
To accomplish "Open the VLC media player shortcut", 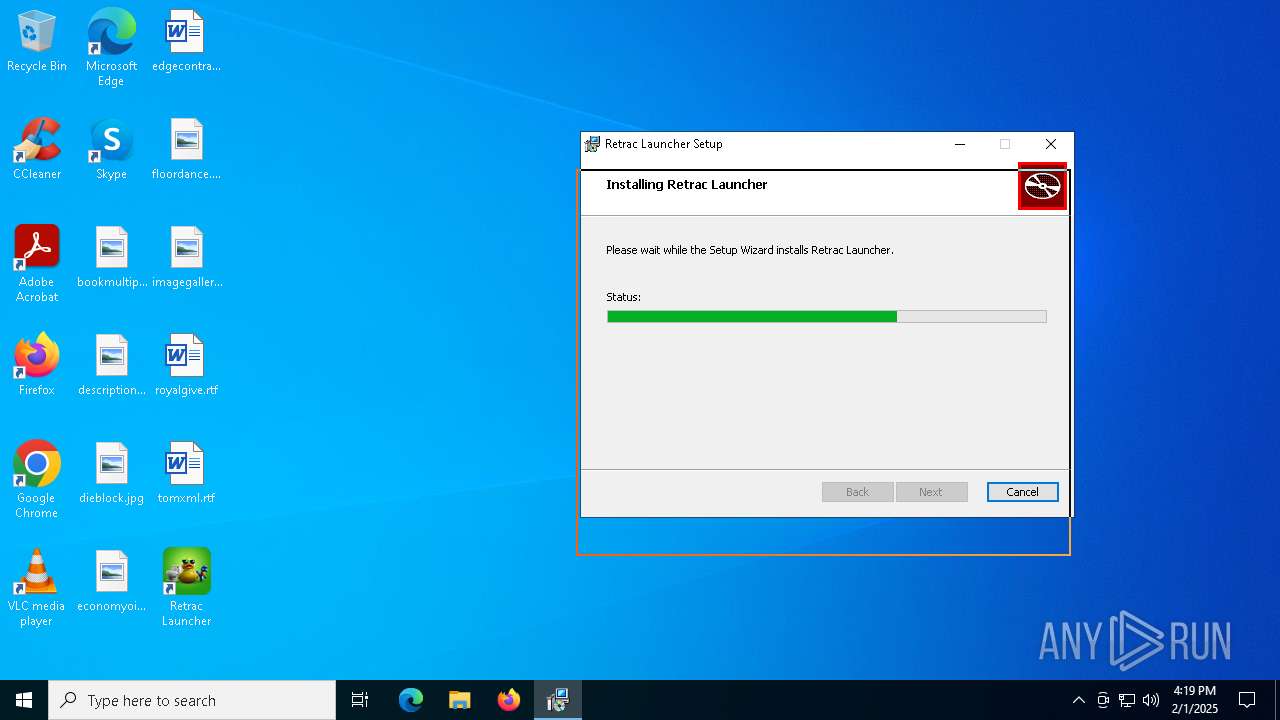I will coord(37,587).
